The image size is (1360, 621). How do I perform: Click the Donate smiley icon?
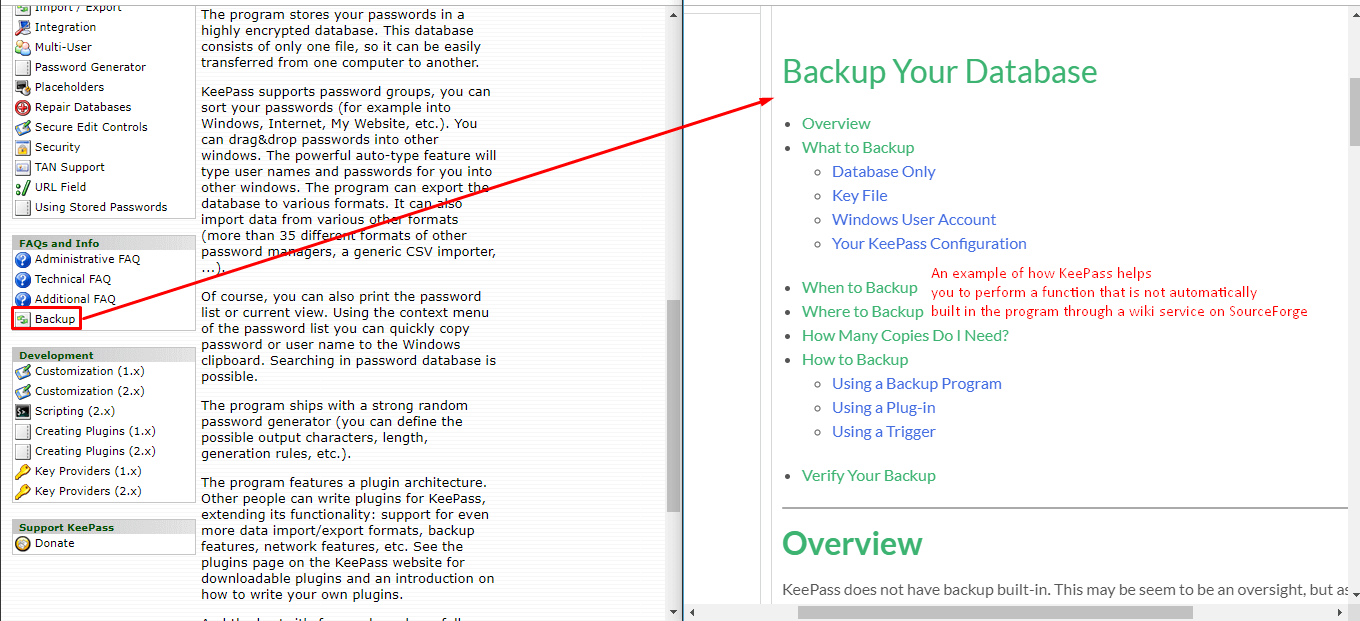(23, 543)
